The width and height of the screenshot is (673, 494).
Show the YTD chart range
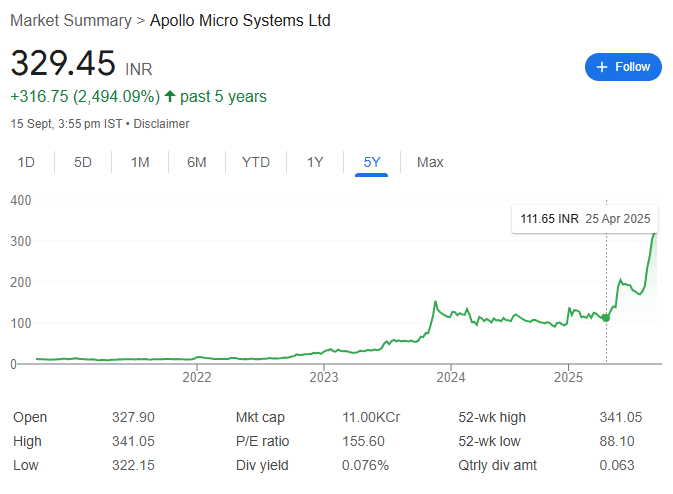pyautogui.click(x=256, y=162)
